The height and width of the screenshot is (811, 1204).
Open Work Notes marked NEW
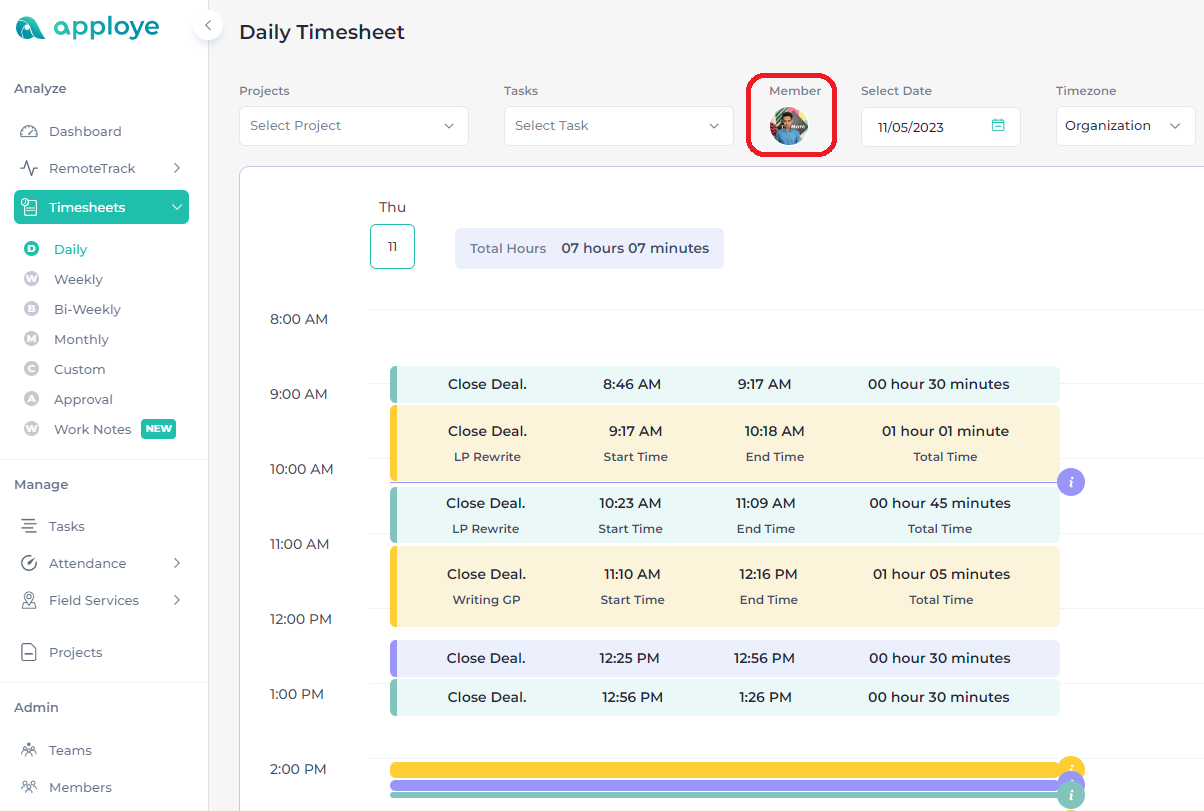coord(94,429)
